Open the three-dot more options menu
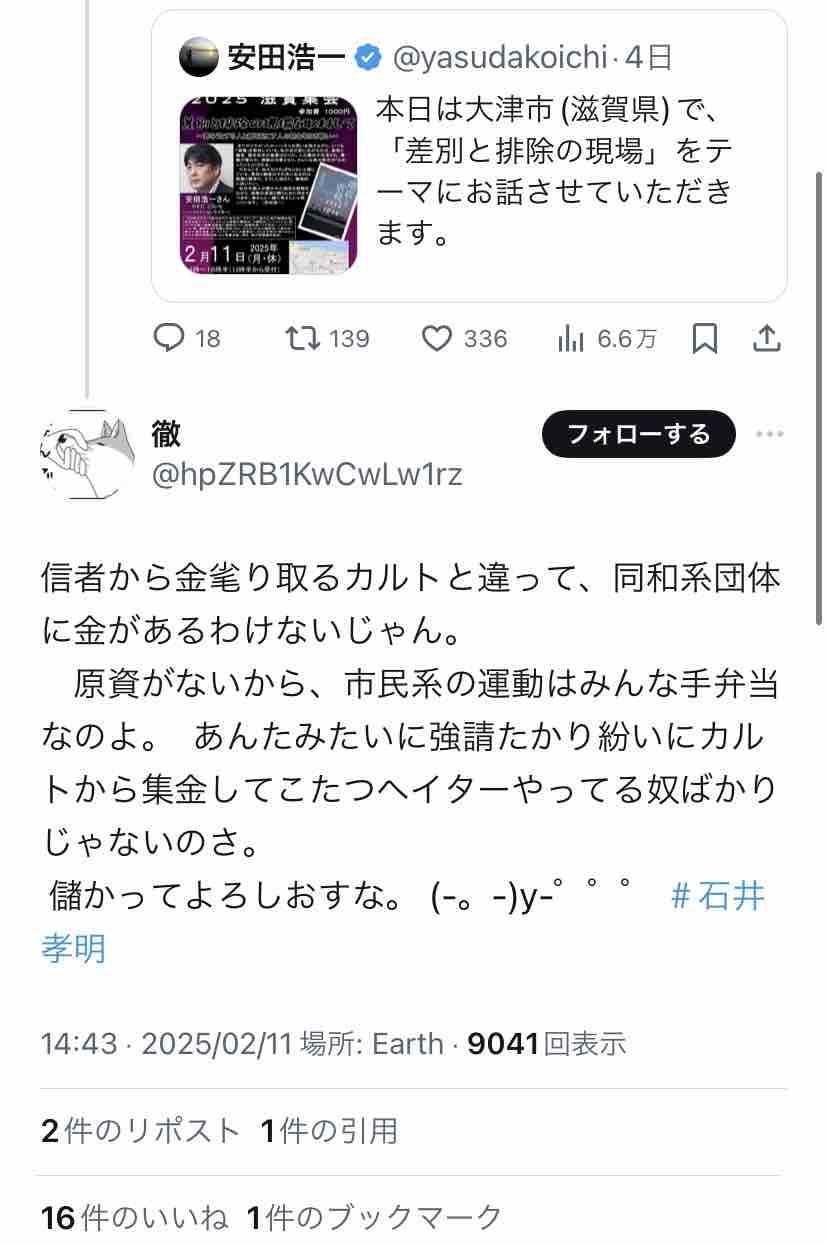This screenshot has width=828, height=1245. [x=769, y=435]
